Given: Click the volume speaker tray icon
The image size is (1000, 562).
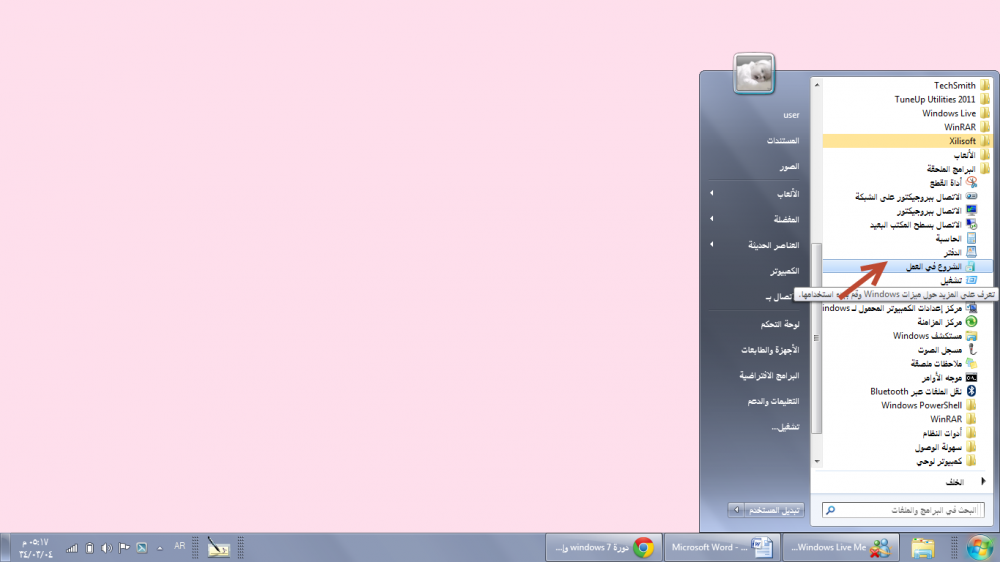Looking at the screenshot, I should [x=105, y=547].
